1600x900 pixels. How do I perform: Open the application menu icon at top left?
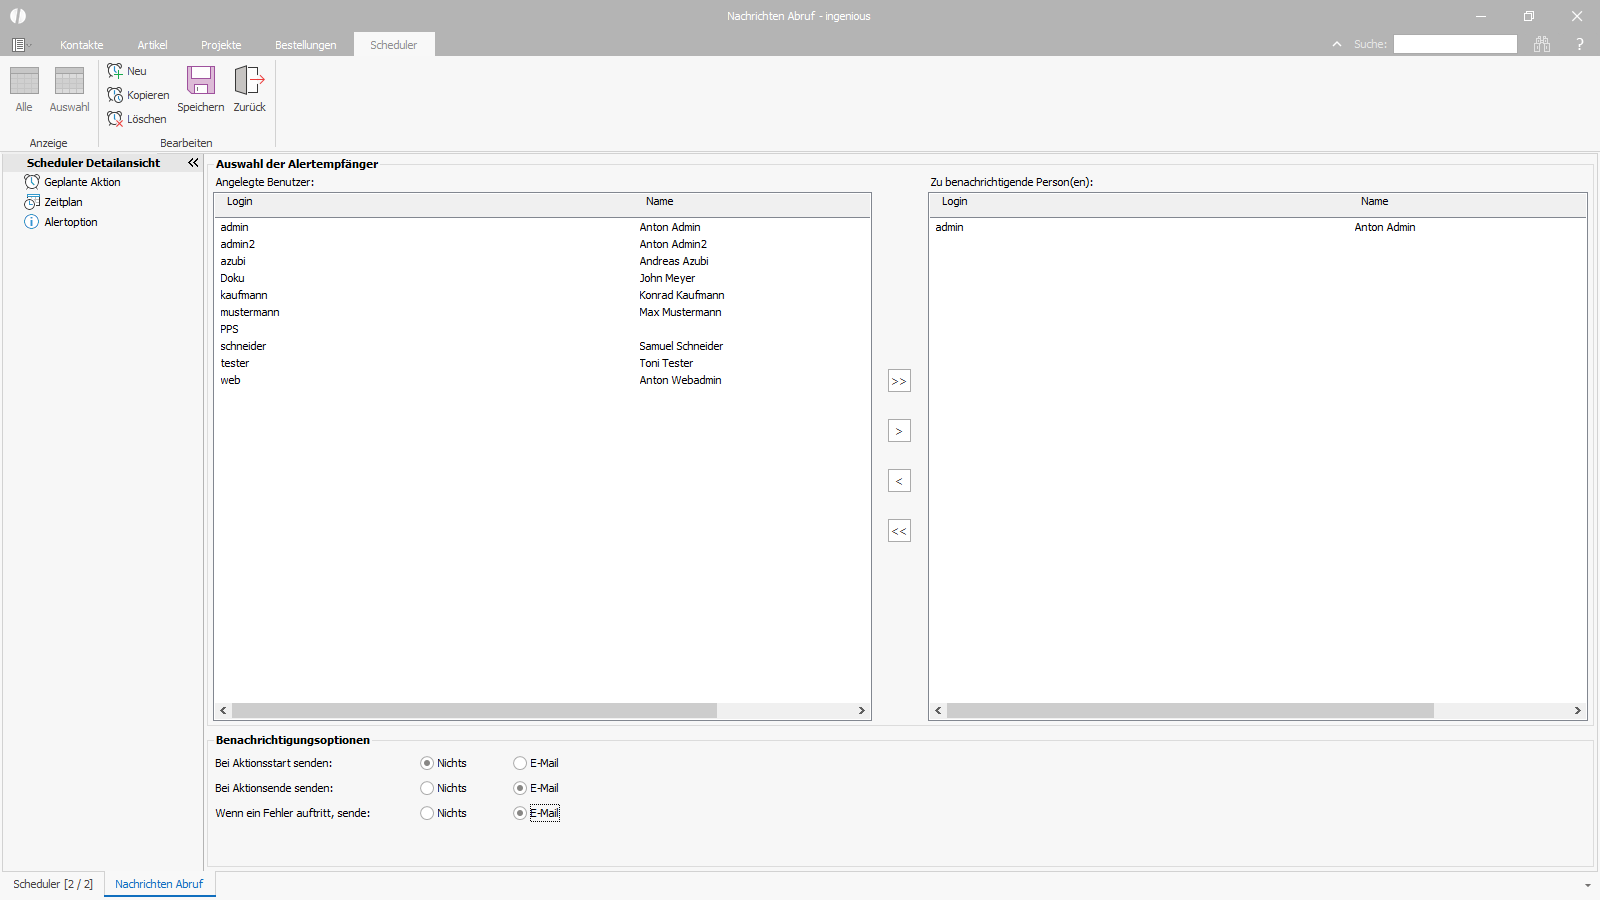pos(19,45)
